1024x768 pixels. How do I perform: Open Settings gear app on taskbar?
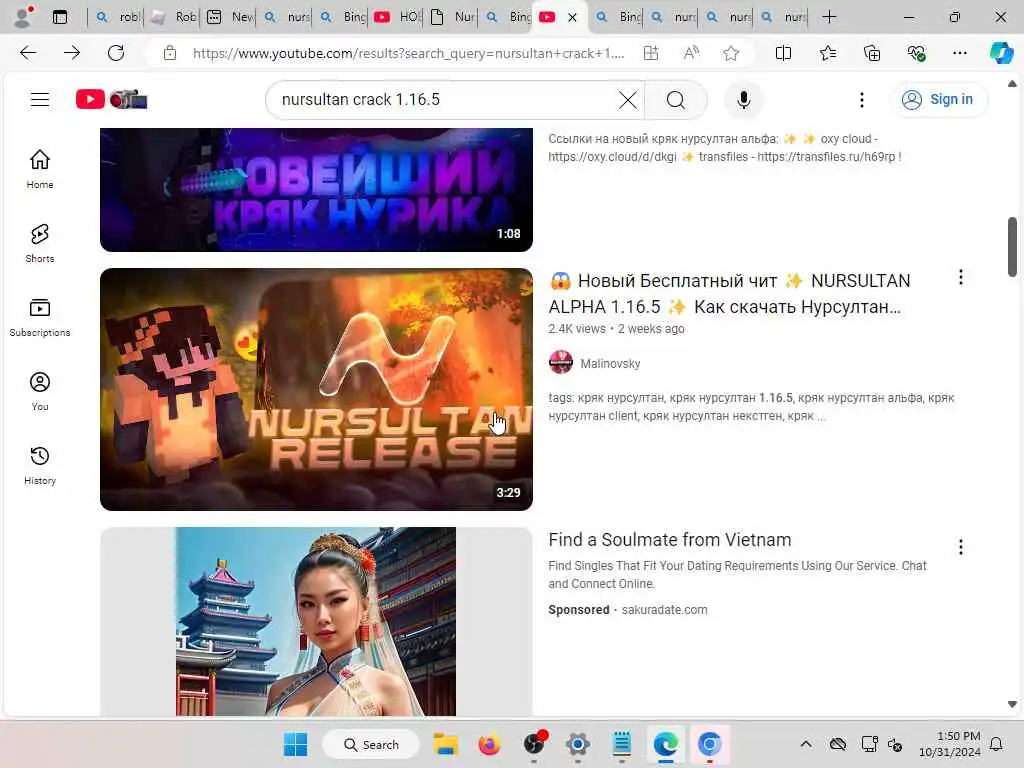[x=577, y=744]
